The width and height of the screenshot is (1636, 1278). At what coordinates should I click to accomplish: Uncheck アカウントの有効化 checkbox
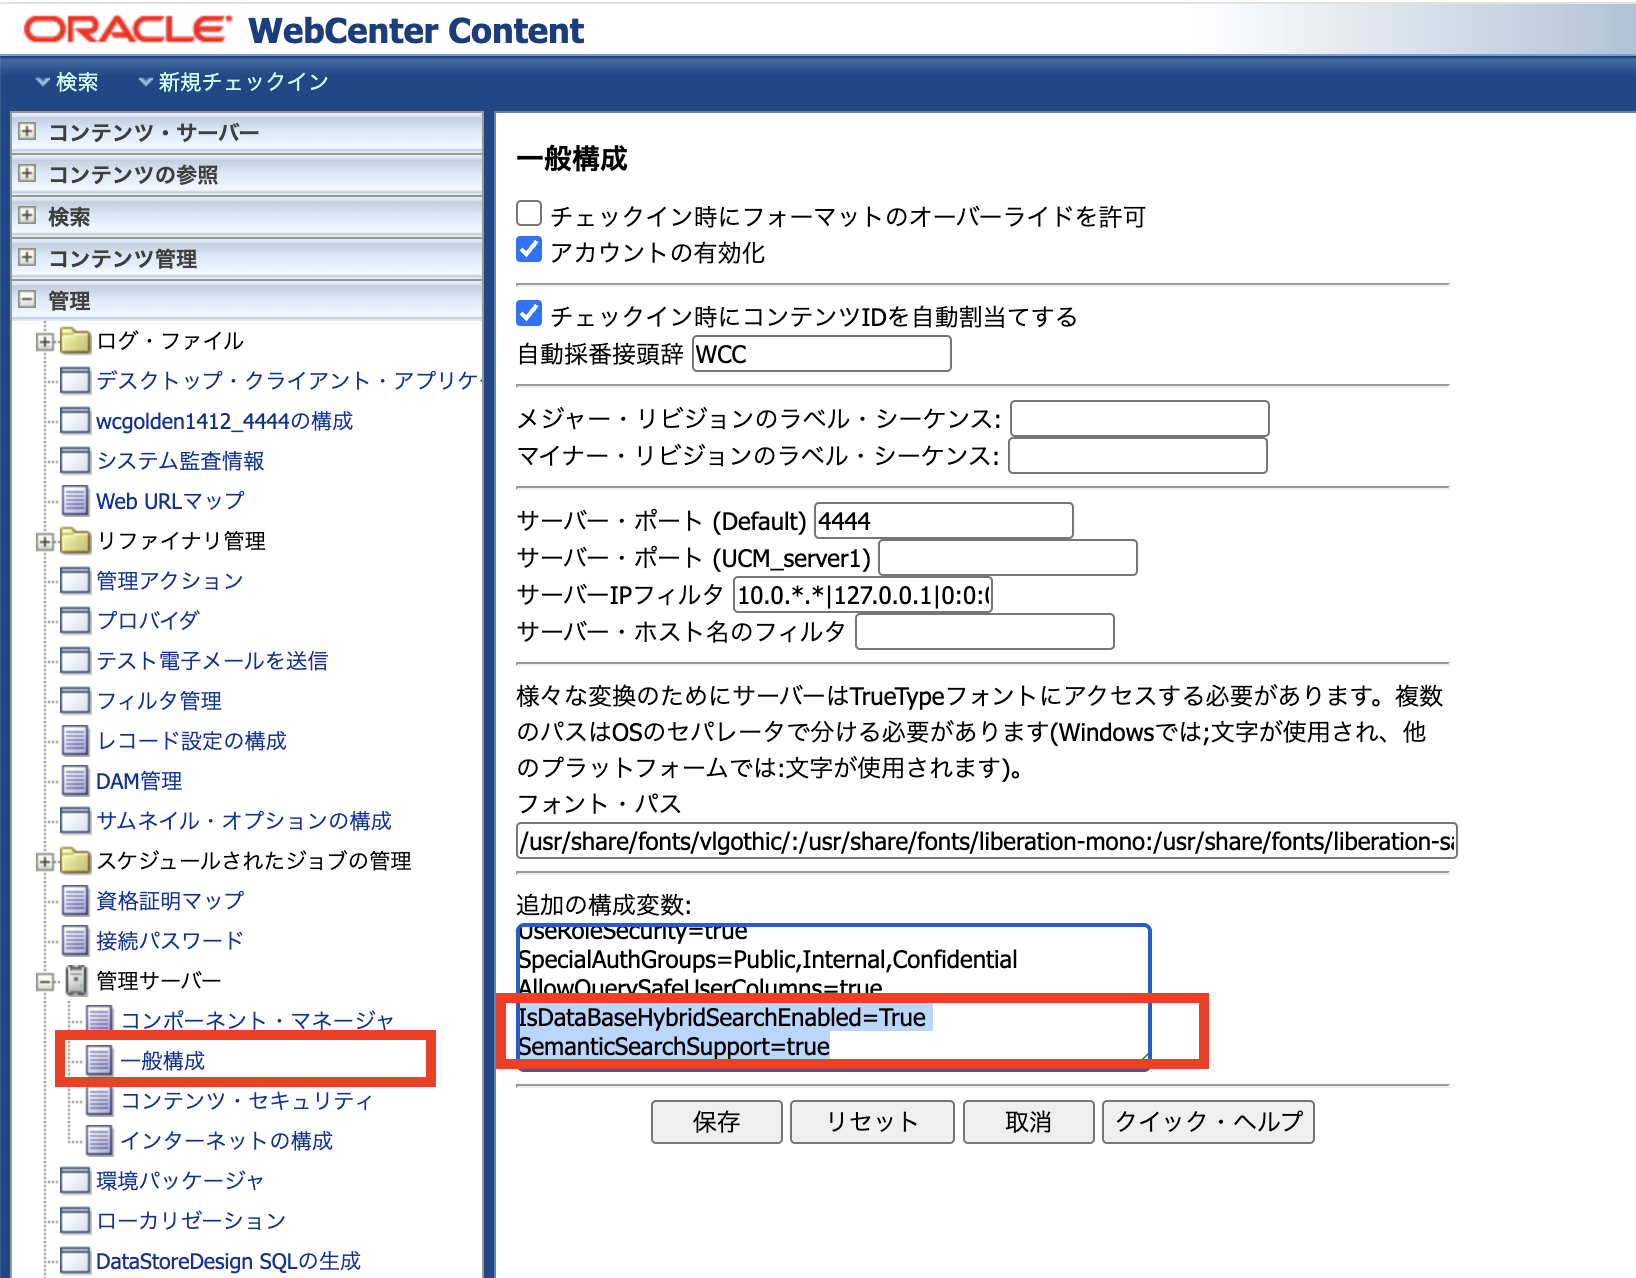click(x=529, y=250)
